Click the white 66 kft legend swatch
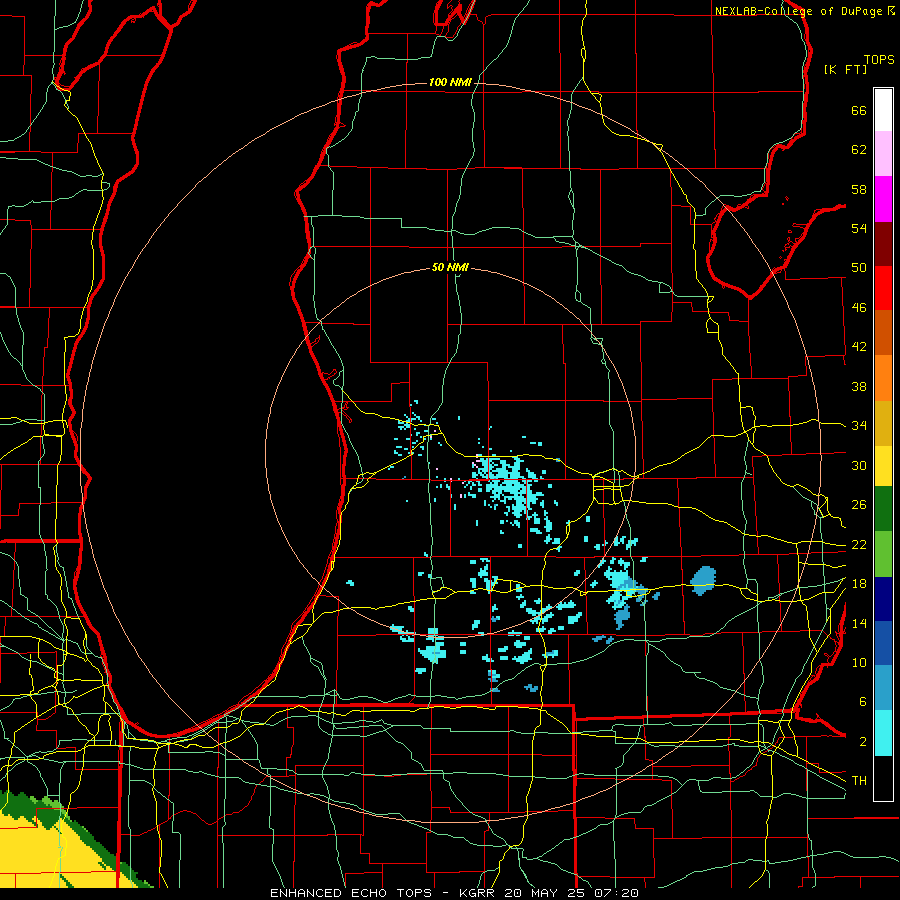Screen dimensions: 900x900 (x=883, y=110)
